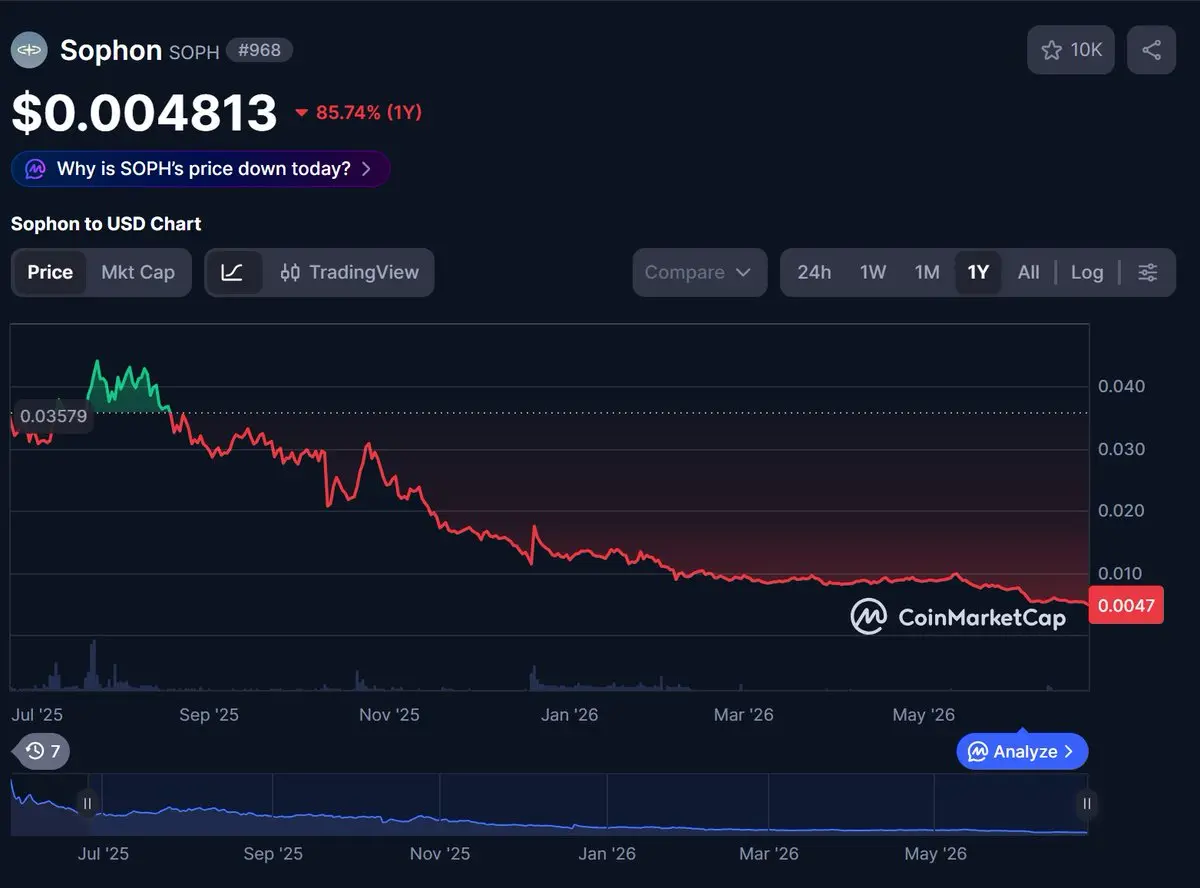
Task: Grab the left range slider handle
Action: 87,803
